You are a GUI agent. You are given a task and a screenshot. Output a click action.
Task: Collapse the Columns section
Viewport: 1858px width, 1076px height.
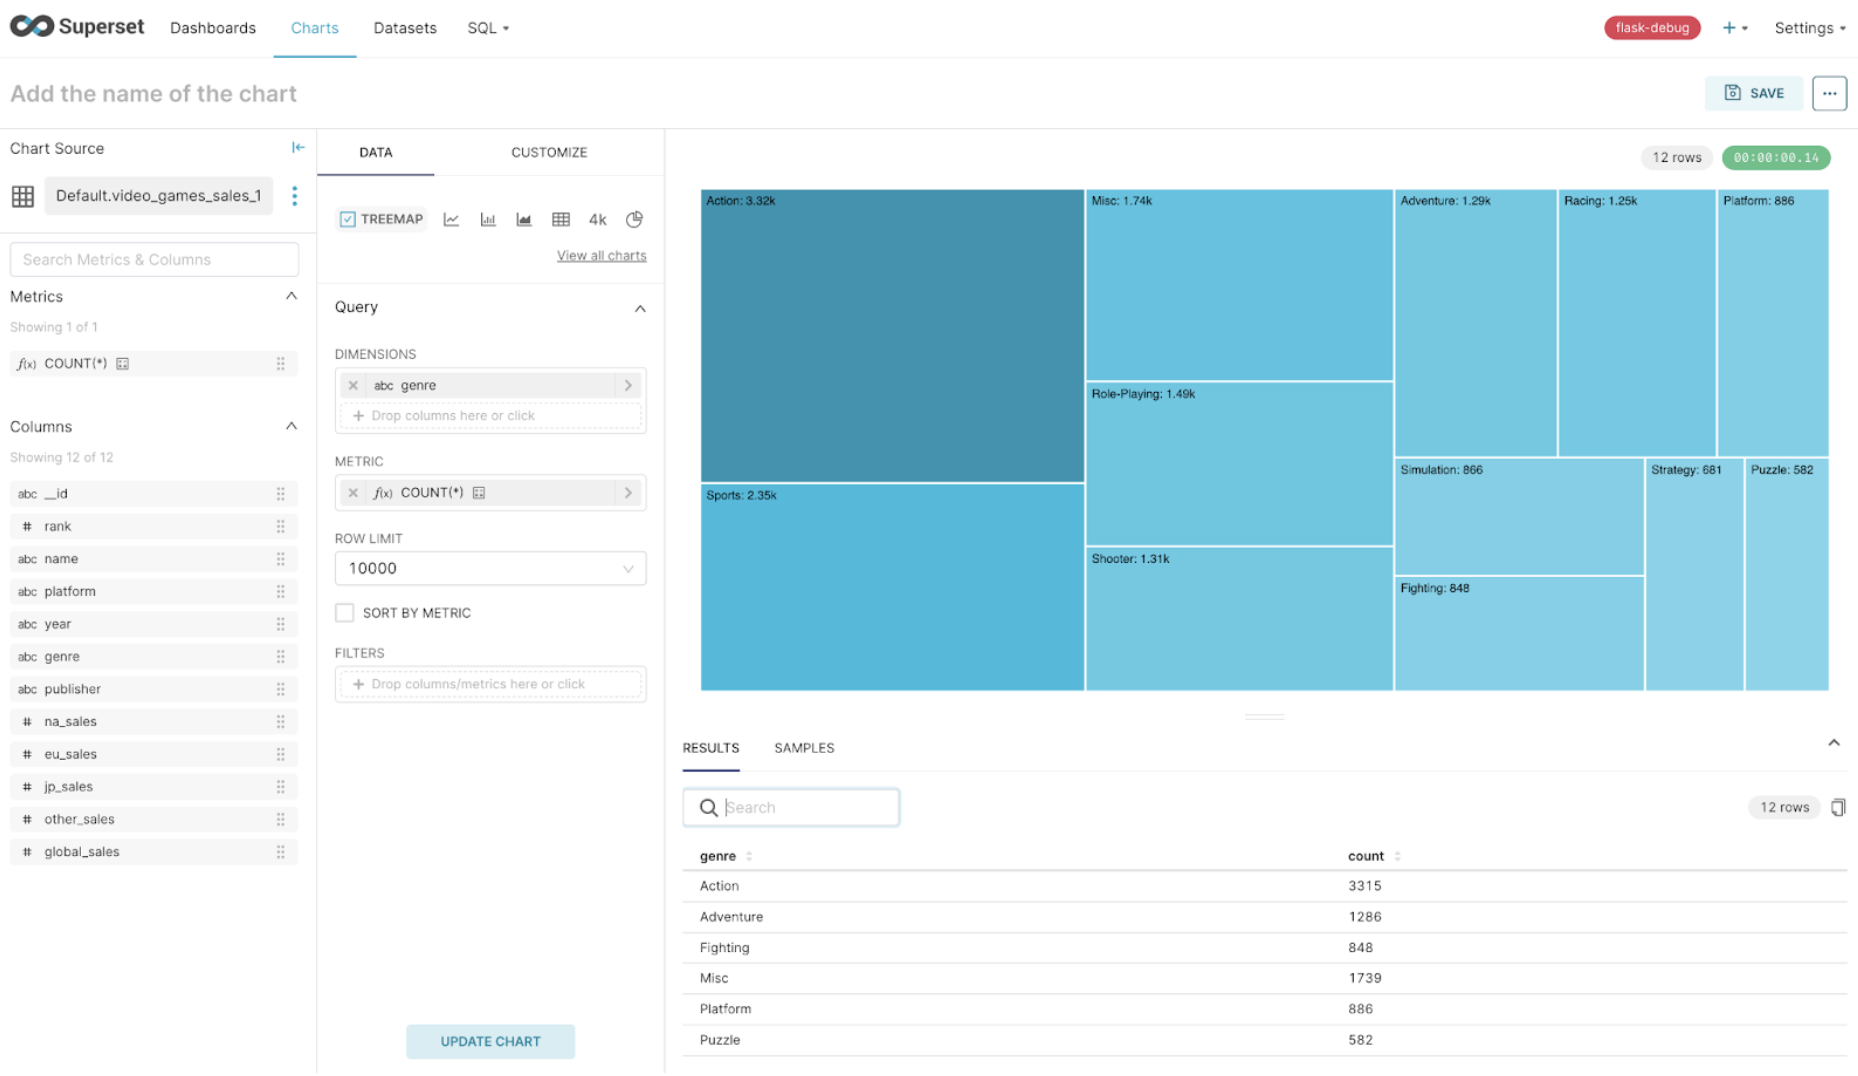click(x=291, y=426)
